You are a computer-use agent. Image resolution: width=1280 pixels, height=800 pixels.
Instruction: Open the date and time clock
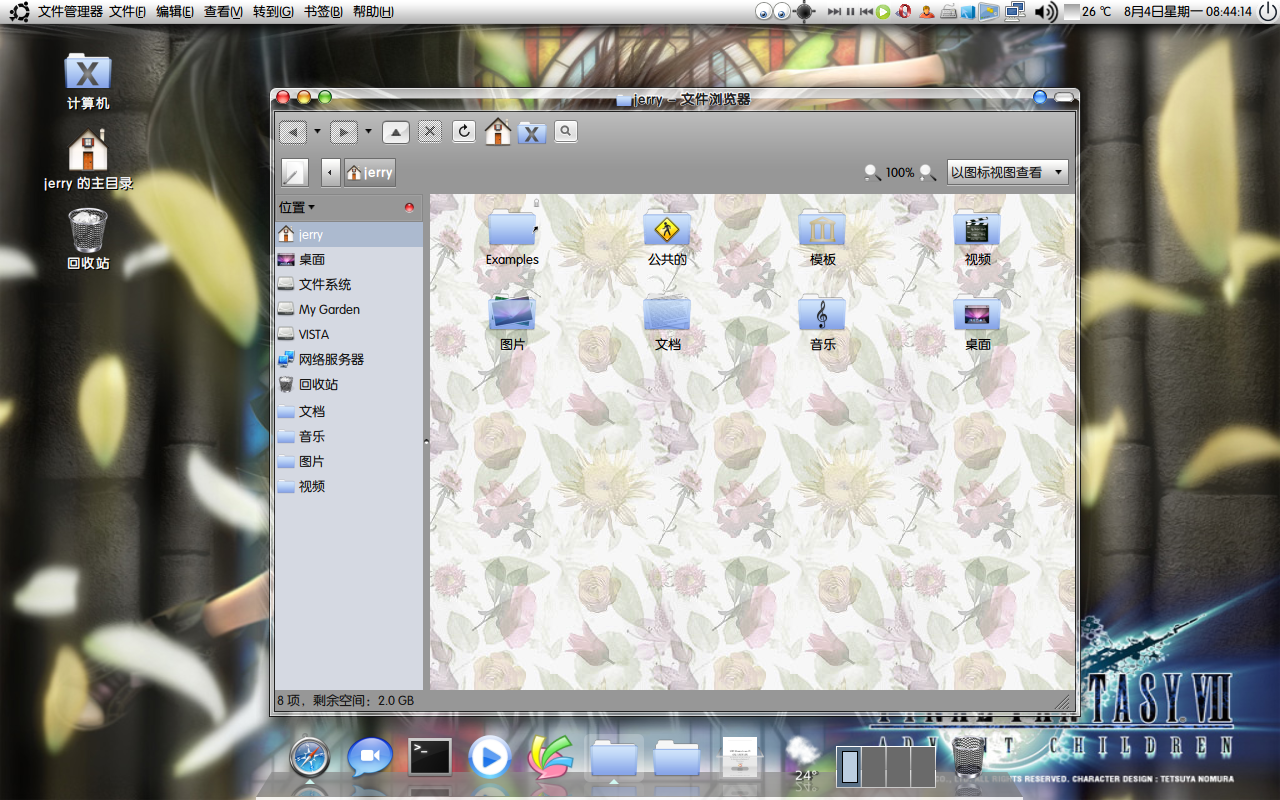point(1188,12)
